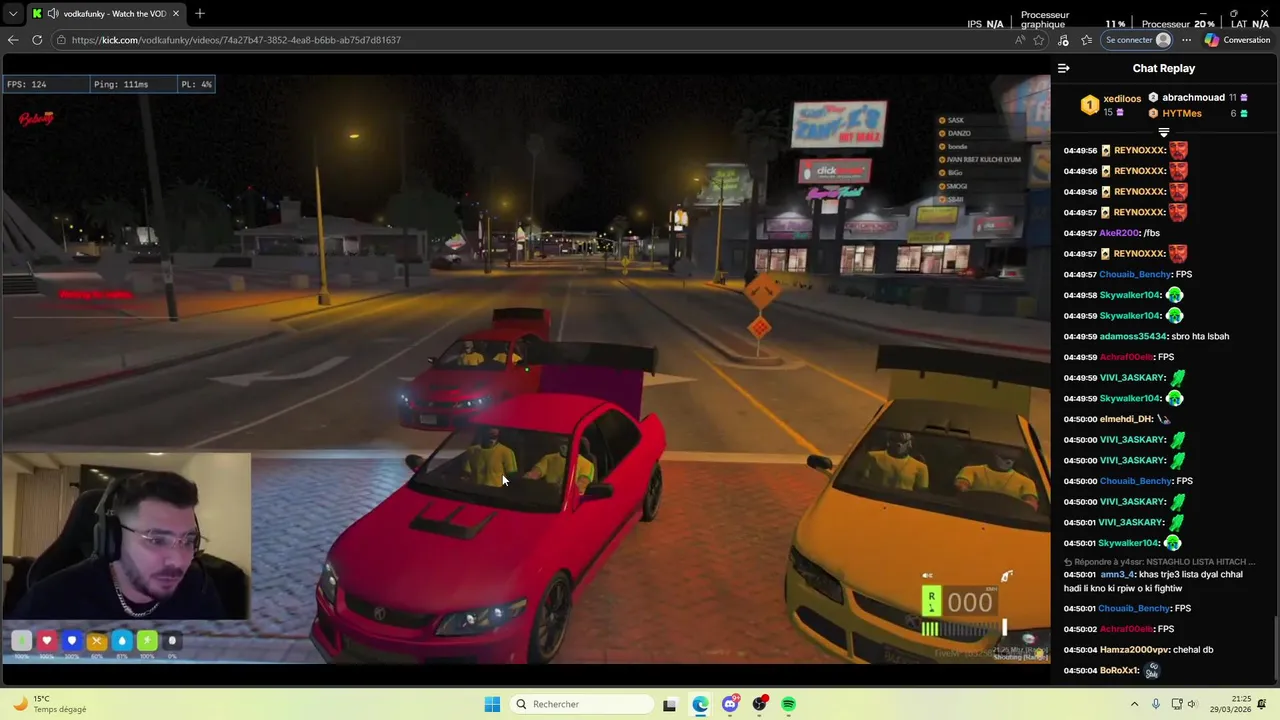The image size is (1280, 720).
Task: Open Microsoft Edge from taskbar
Action: coord(700,704)
